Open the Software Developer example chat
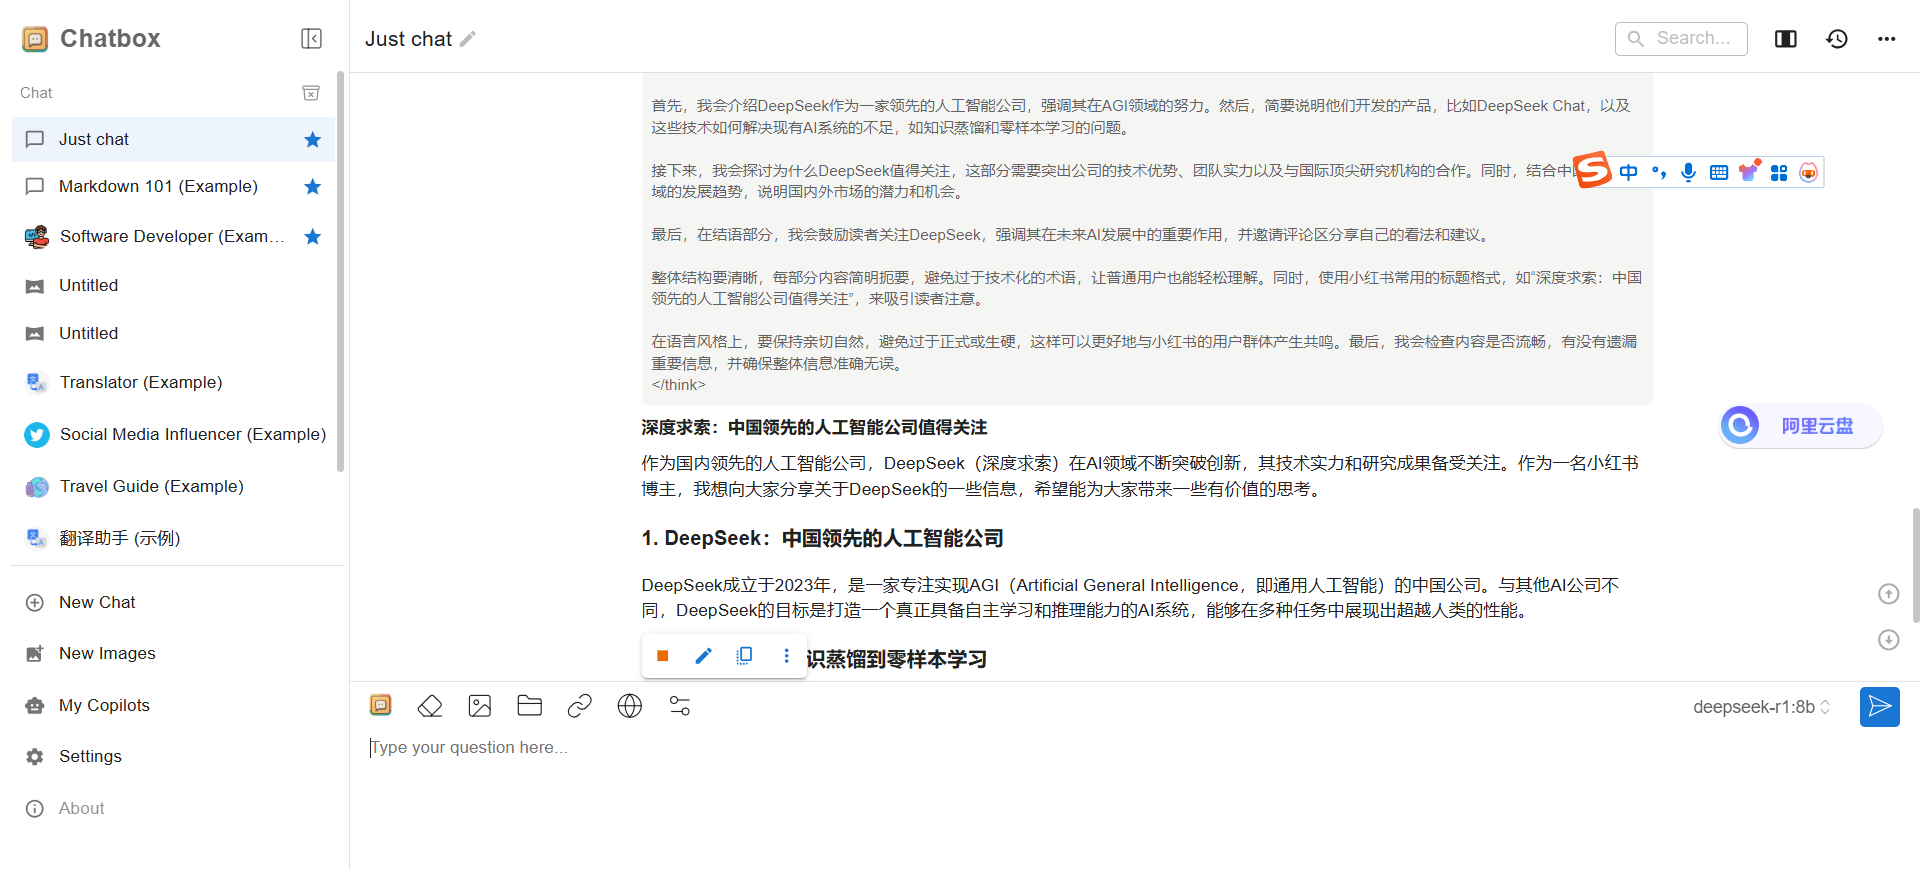This screenshot has width=1920, height=870. [173, 236]
